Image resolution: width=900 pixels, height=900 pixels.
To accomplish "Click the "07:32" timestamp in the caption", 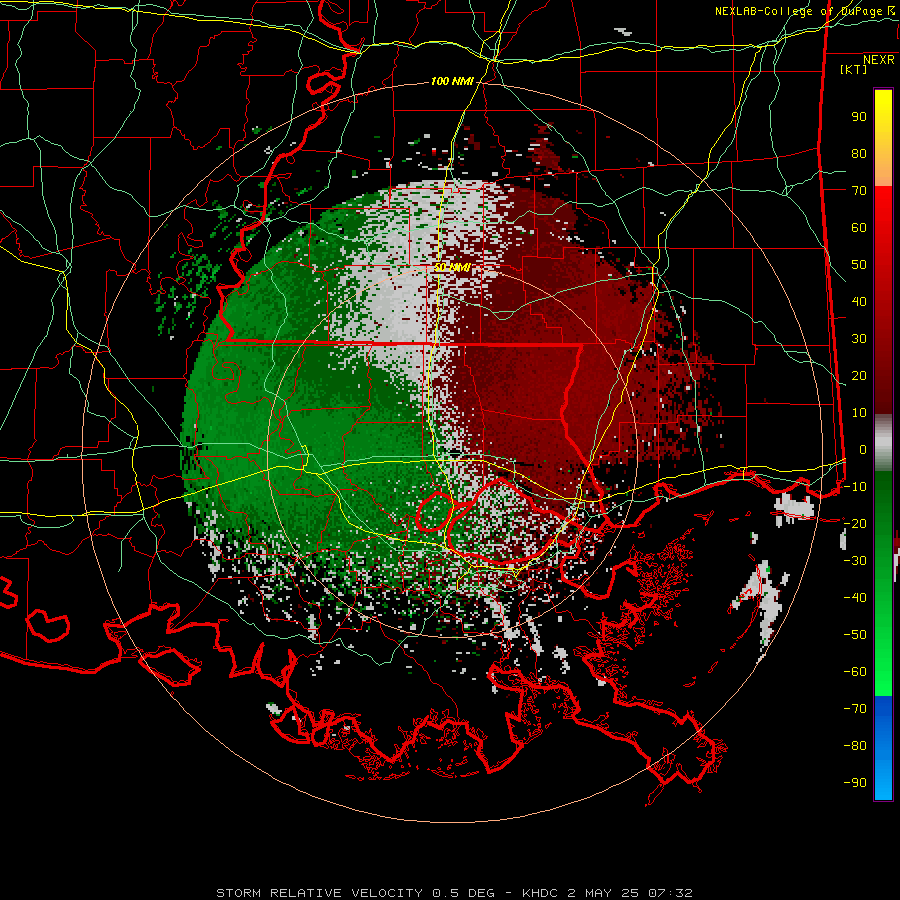I will (670, 893).
